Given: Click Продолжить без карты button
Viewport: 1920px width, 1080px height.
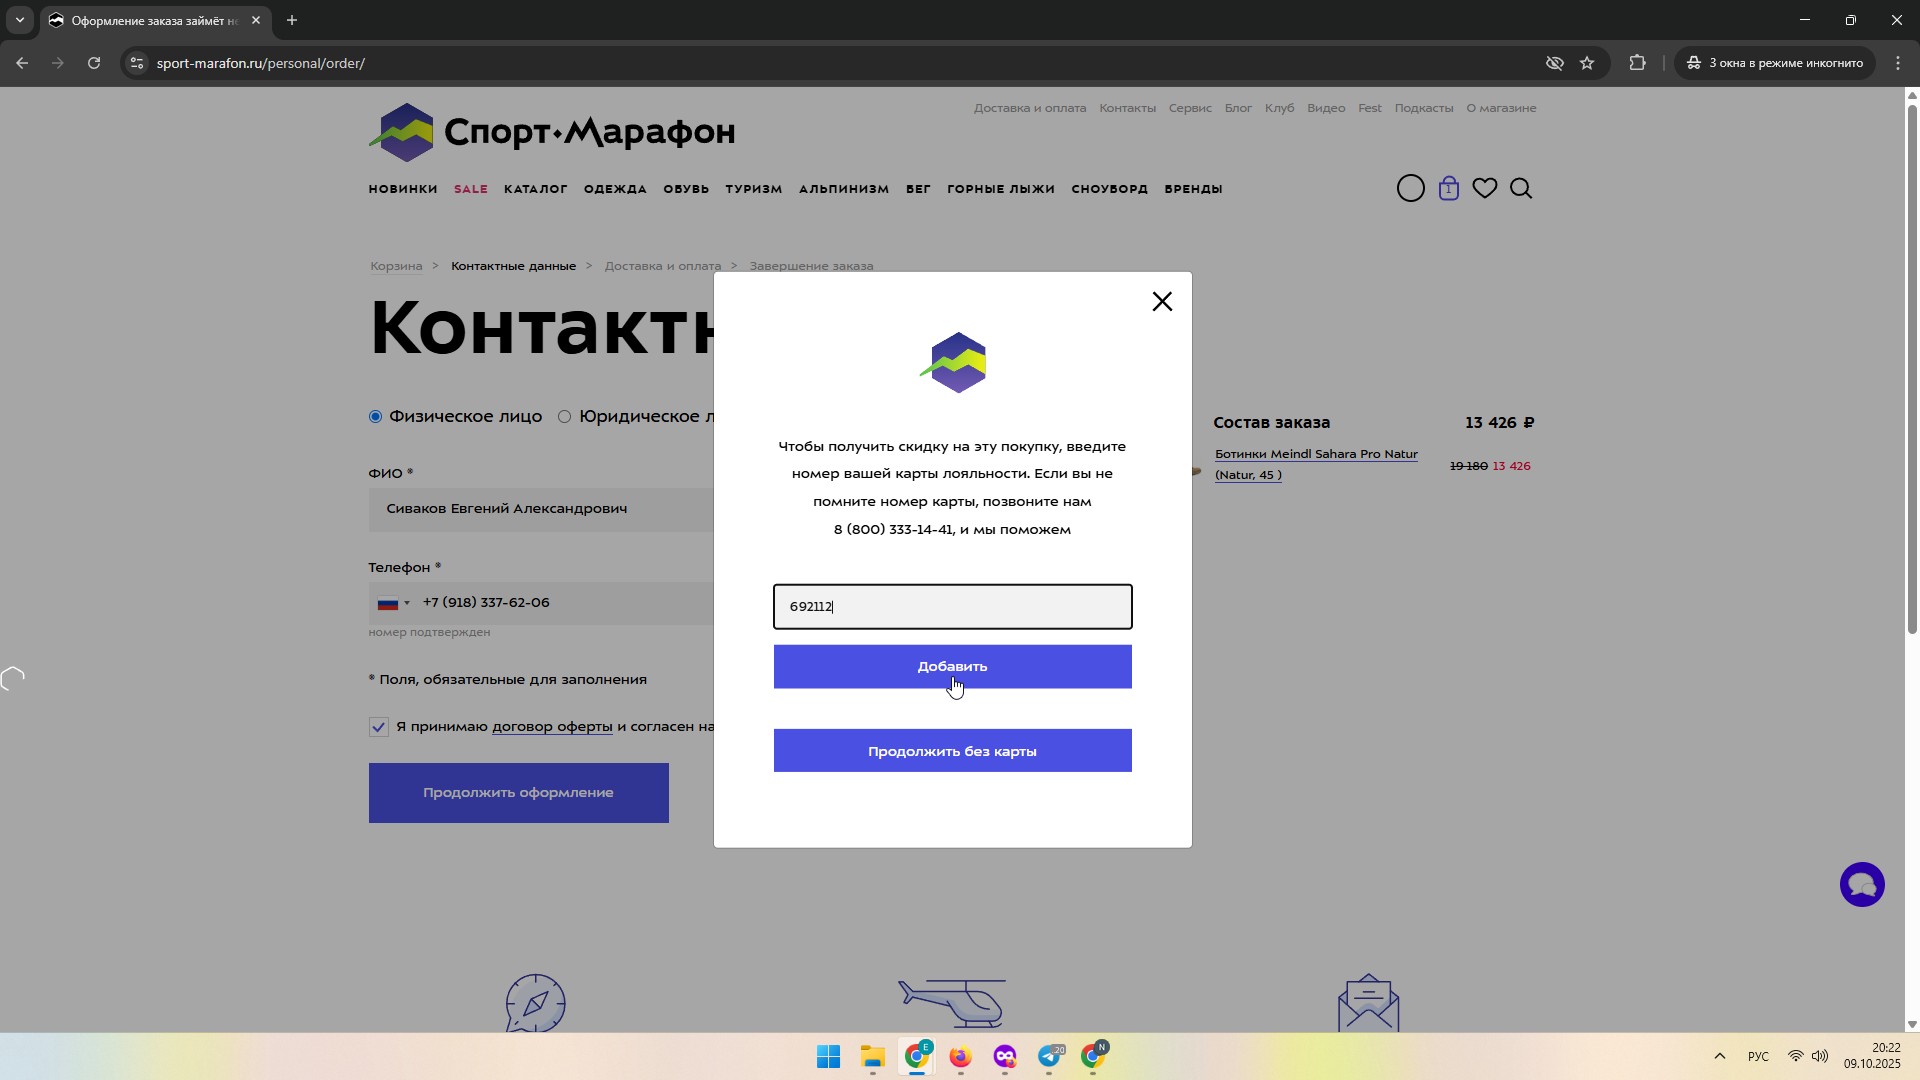Looking at the screenshot, I should 952,751.
